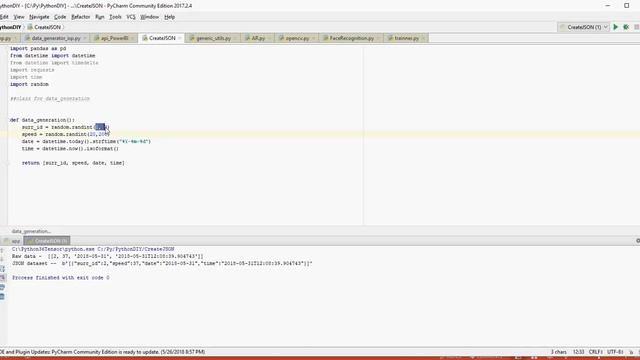The image size is (640, 360).
Task: Open the Navigate menu
Action: pos(39,17)
